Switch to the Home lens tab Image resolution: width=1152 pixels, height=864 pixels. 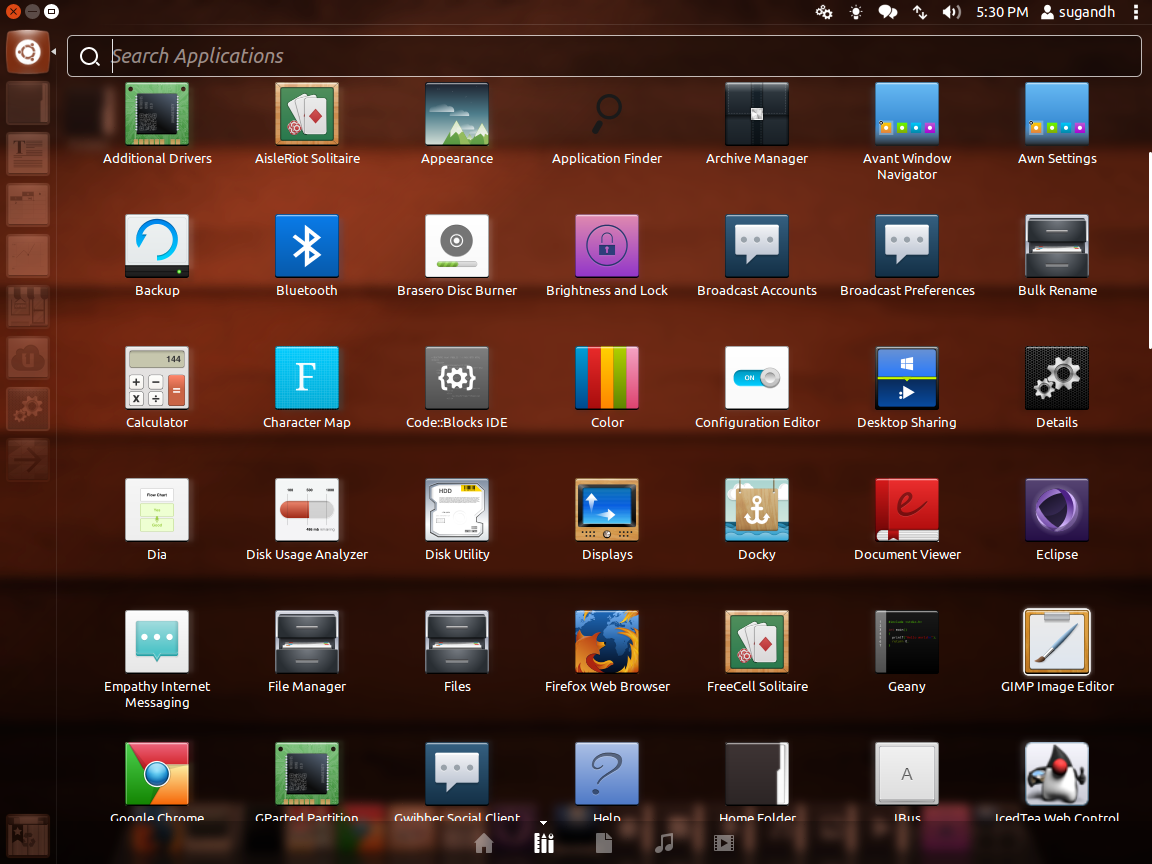point(483,843)
